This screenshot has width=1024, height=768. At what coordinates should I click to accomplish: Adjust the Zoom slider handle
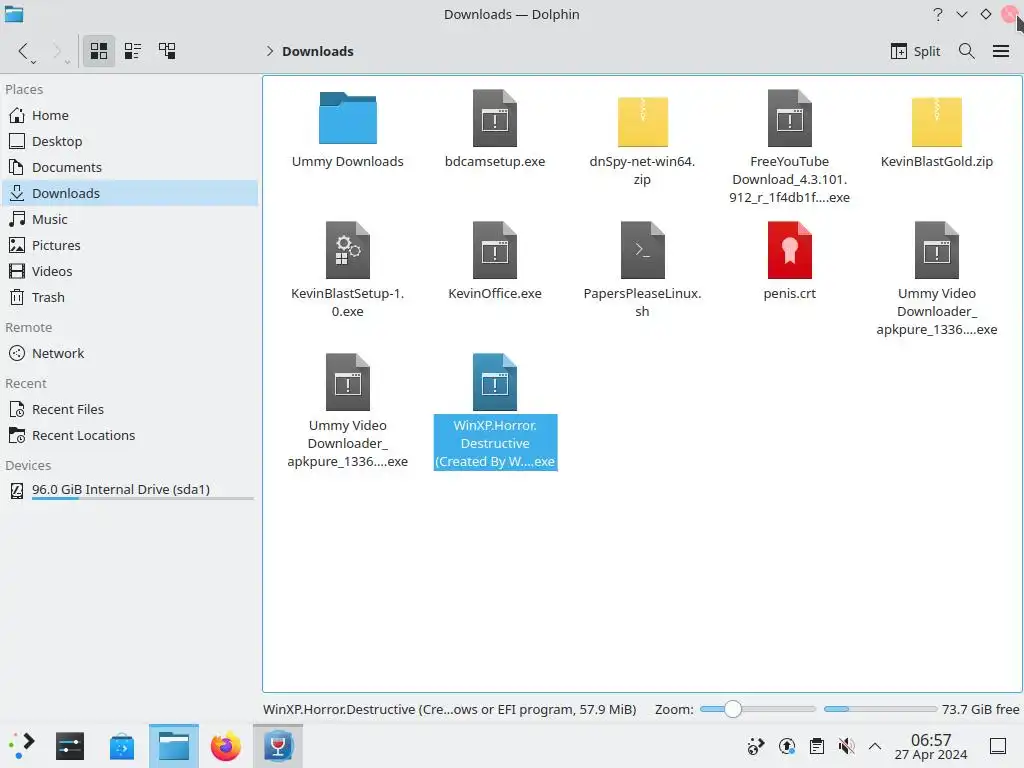pyautogui.click(x=733, y=709)
